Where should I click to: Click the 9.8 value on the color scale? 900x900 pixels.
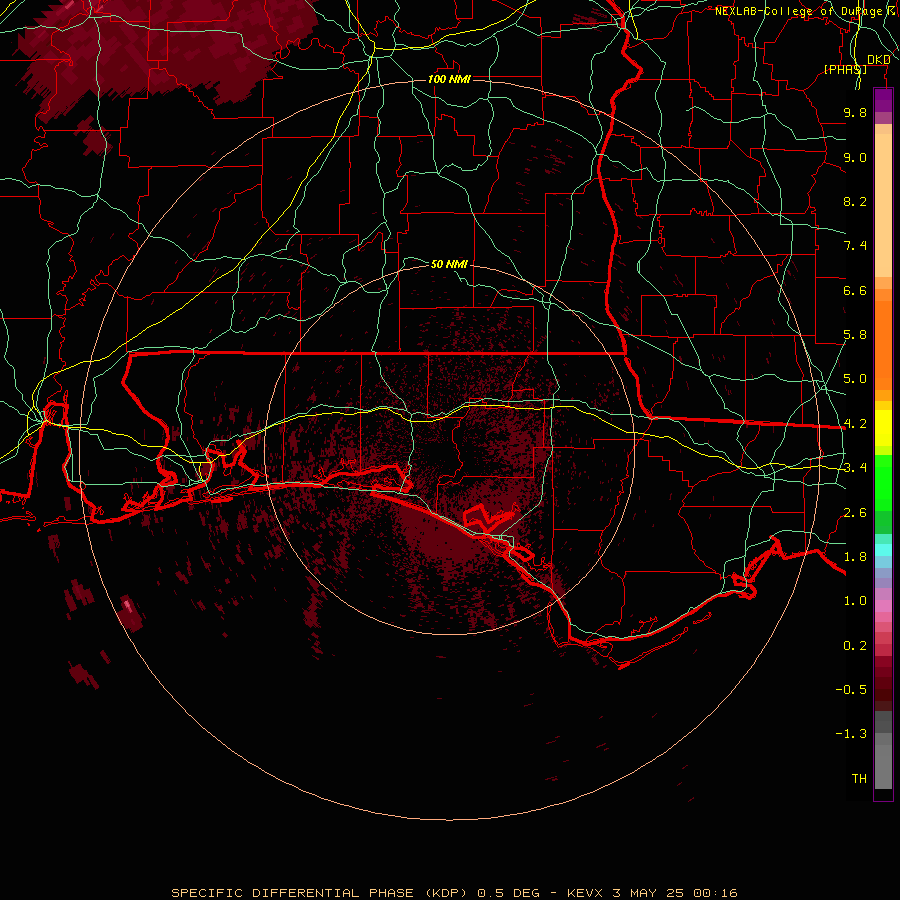point(855,112)
